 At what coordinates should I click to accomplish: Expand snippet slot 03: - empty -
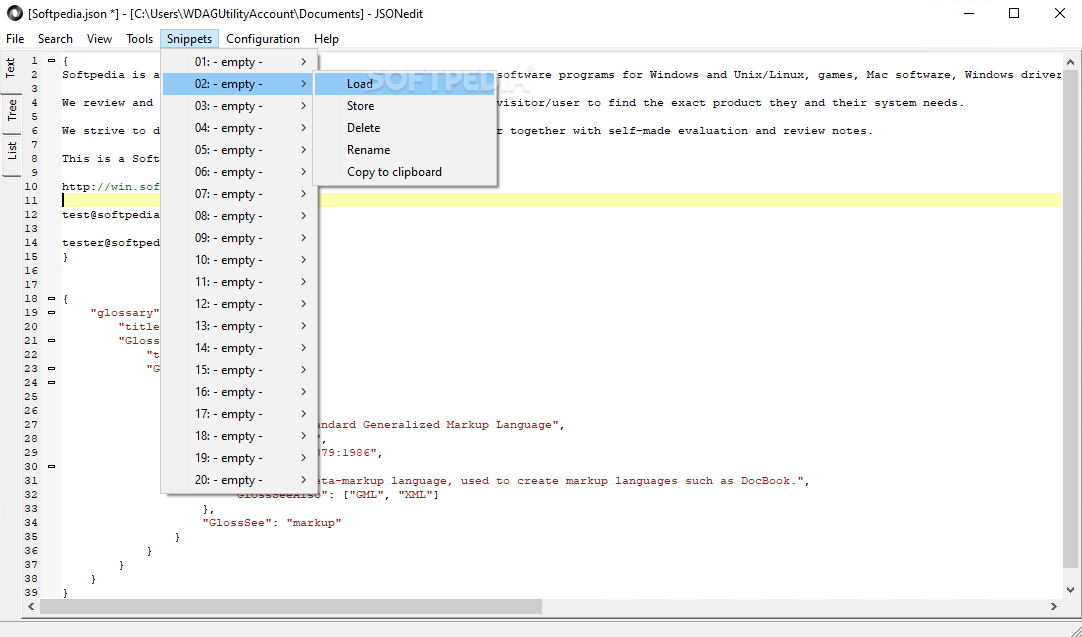point(239,106)
